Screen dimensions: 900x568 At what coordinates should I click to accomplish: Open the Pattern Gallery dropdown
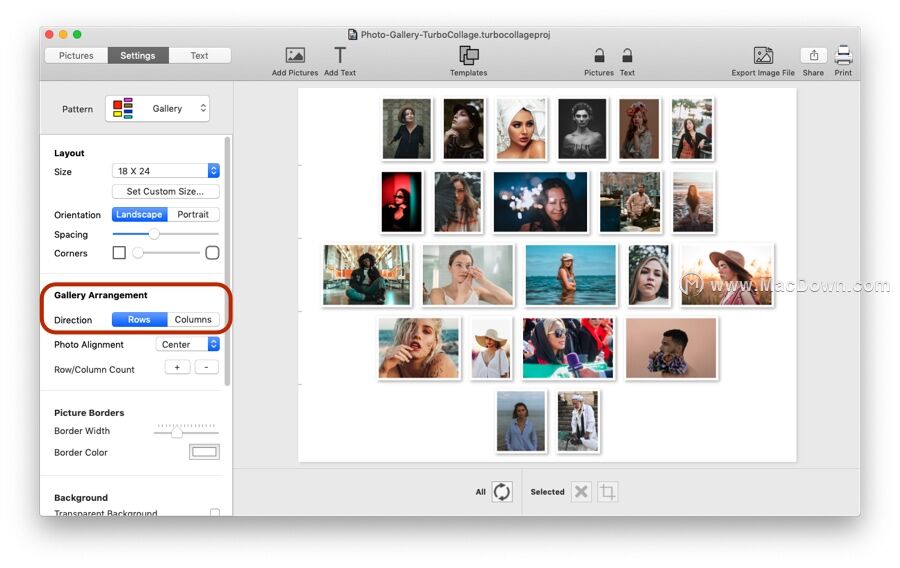point(157,108)
